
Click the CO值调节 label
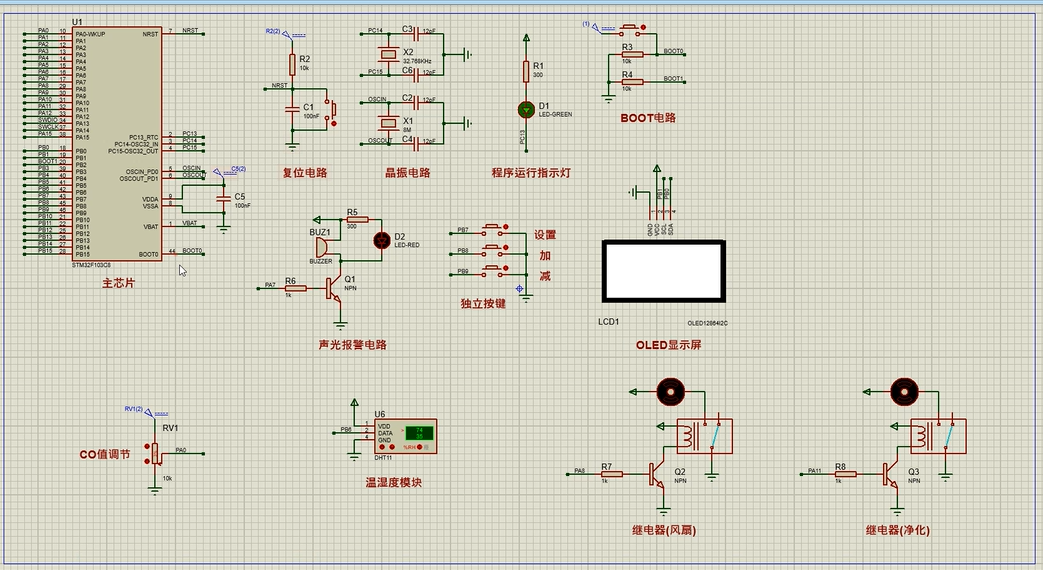coord(105,454)
